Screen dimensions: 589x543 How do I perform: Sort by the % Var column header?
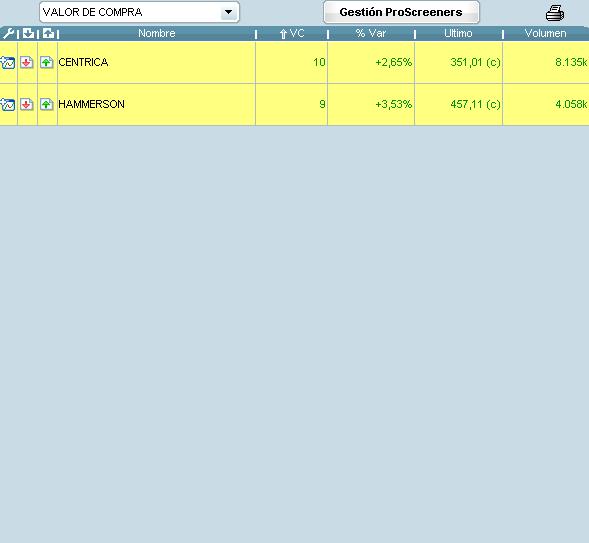tap(371, 33)
